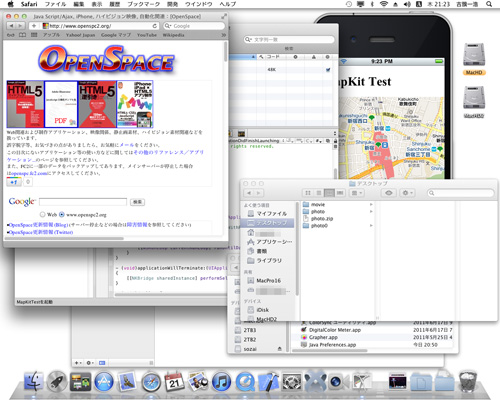Open Xcode bottom gear action dropdown
500x400 pixels.
pos(90,363)
